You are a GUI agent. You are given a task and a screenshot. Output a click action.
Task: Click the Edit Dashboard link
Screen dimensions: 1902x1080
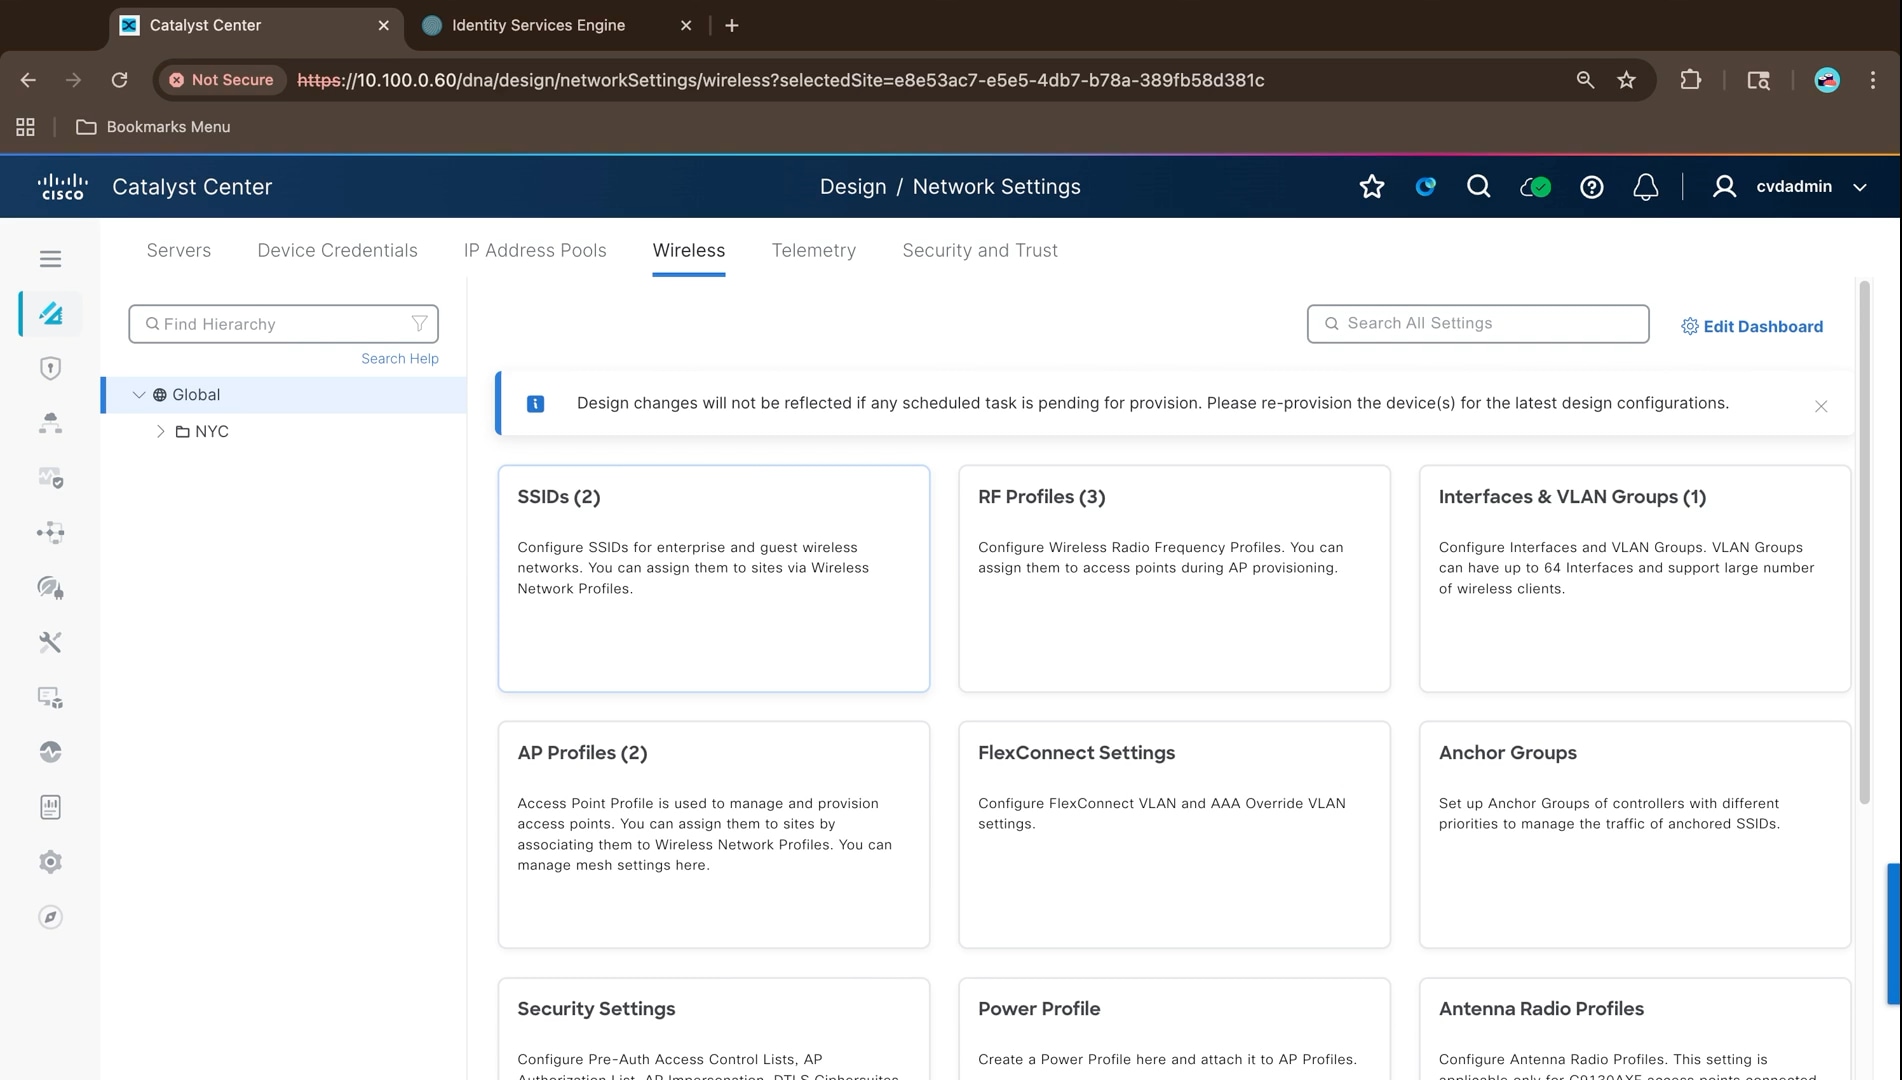[x=1752, y=327]
